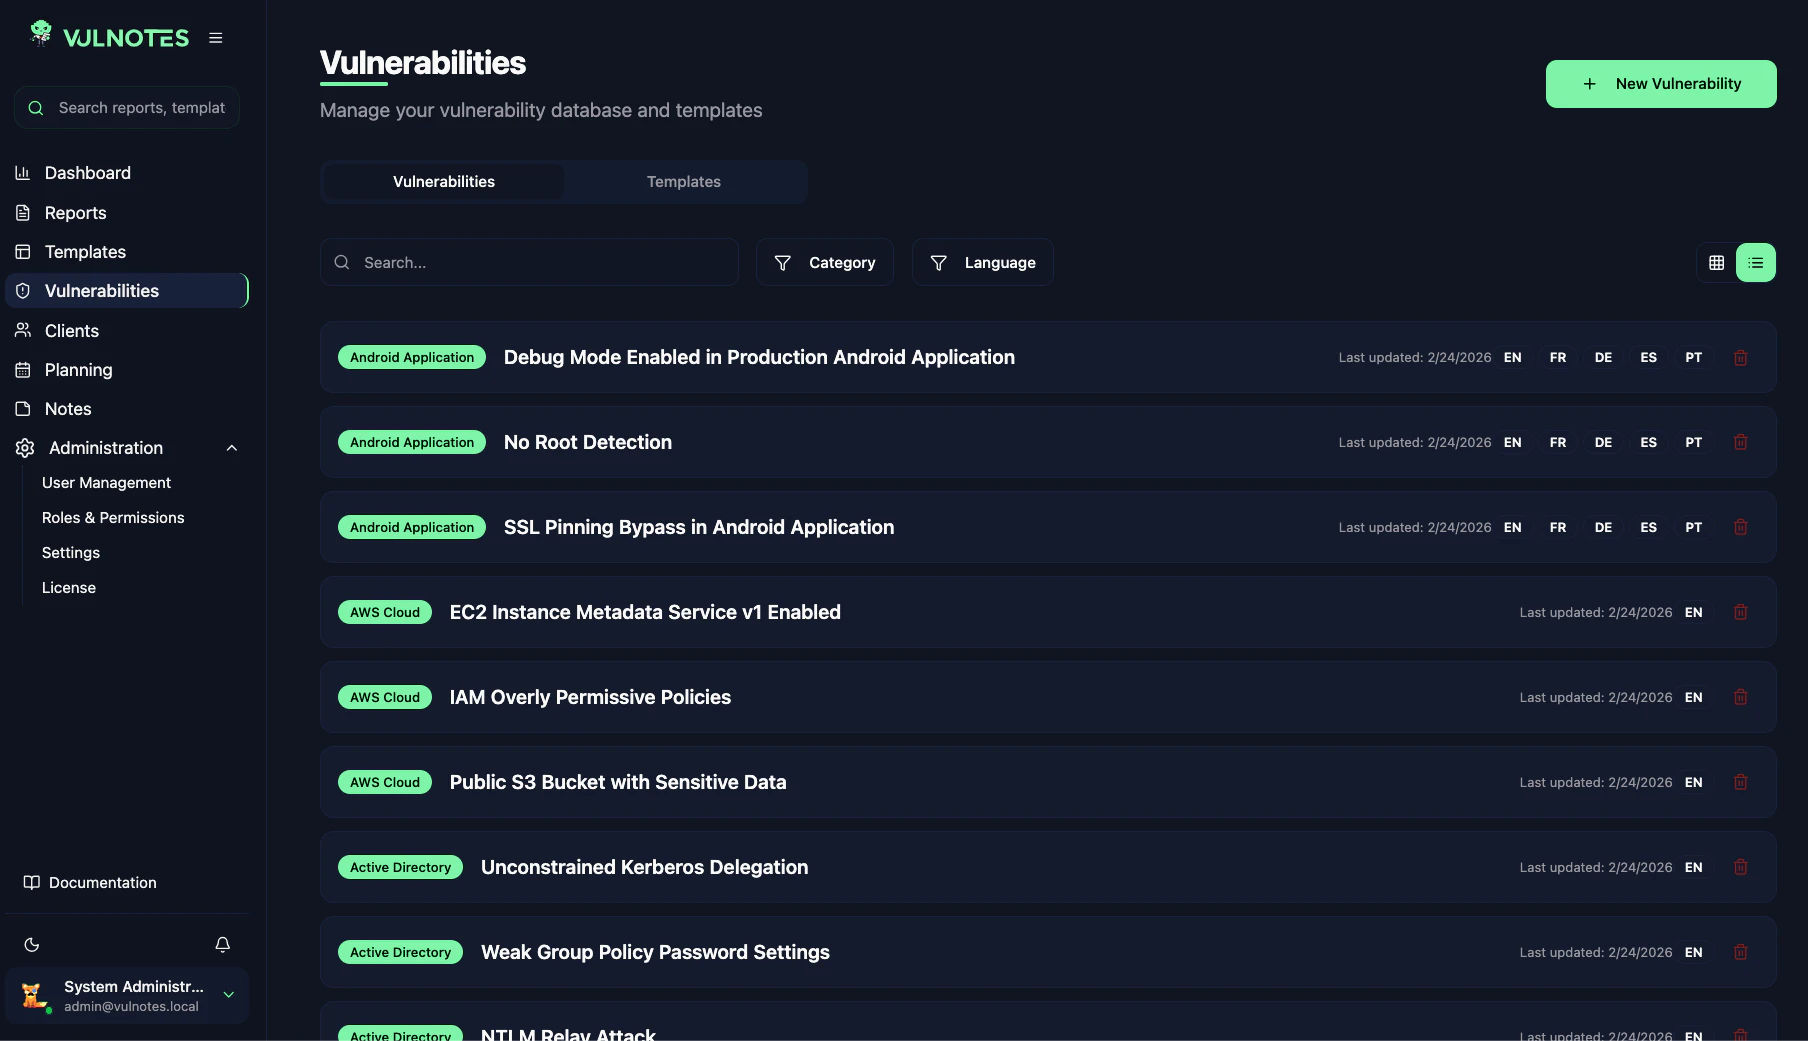Delete IAM Overly Permissive Policies trash icon

(x=1741, y=697)
